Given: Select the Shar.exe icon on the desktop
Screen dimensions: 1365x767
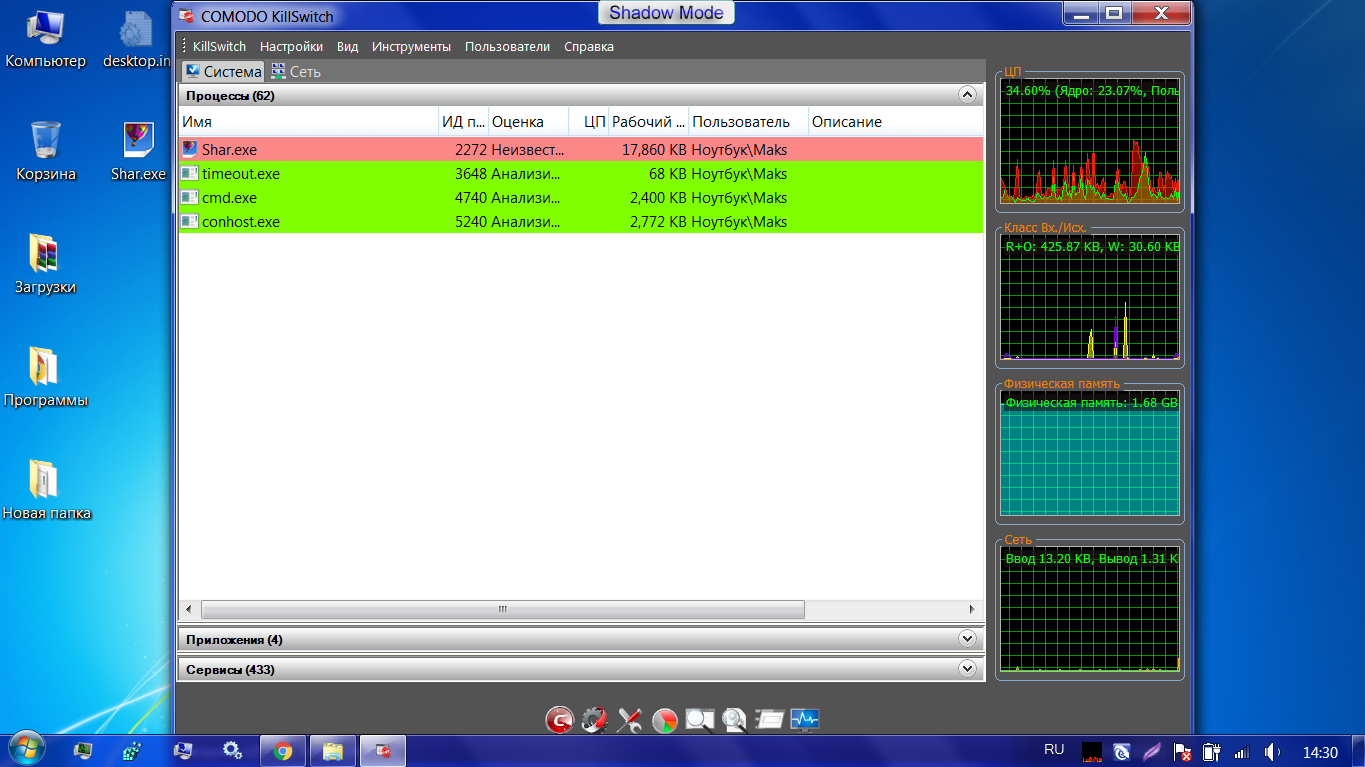Looking at the screenshot, I should [138, 152].
